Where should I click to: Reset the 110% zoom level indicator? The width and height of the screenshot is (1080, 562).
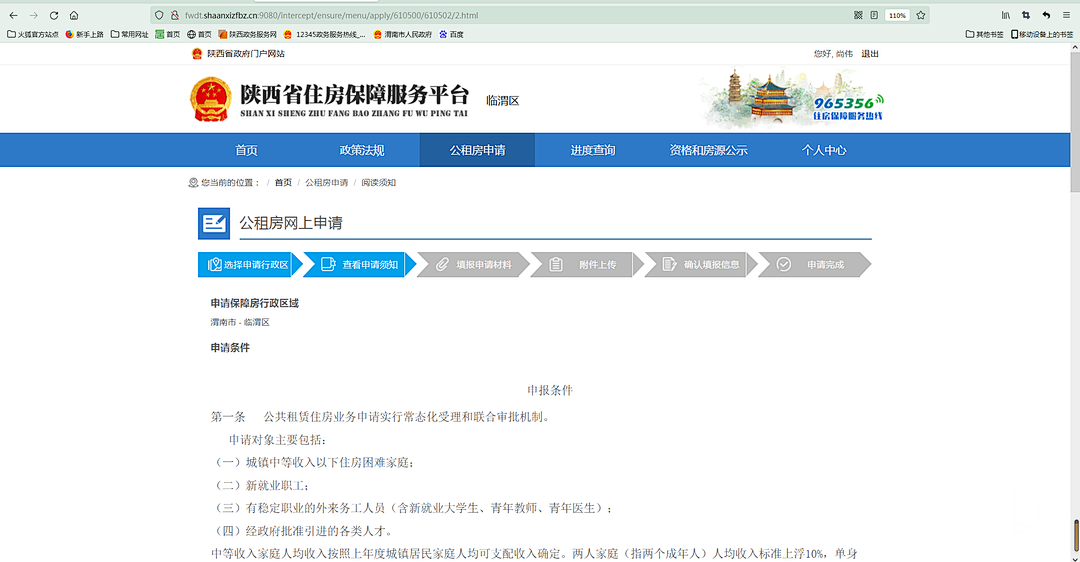pos(897,15)
